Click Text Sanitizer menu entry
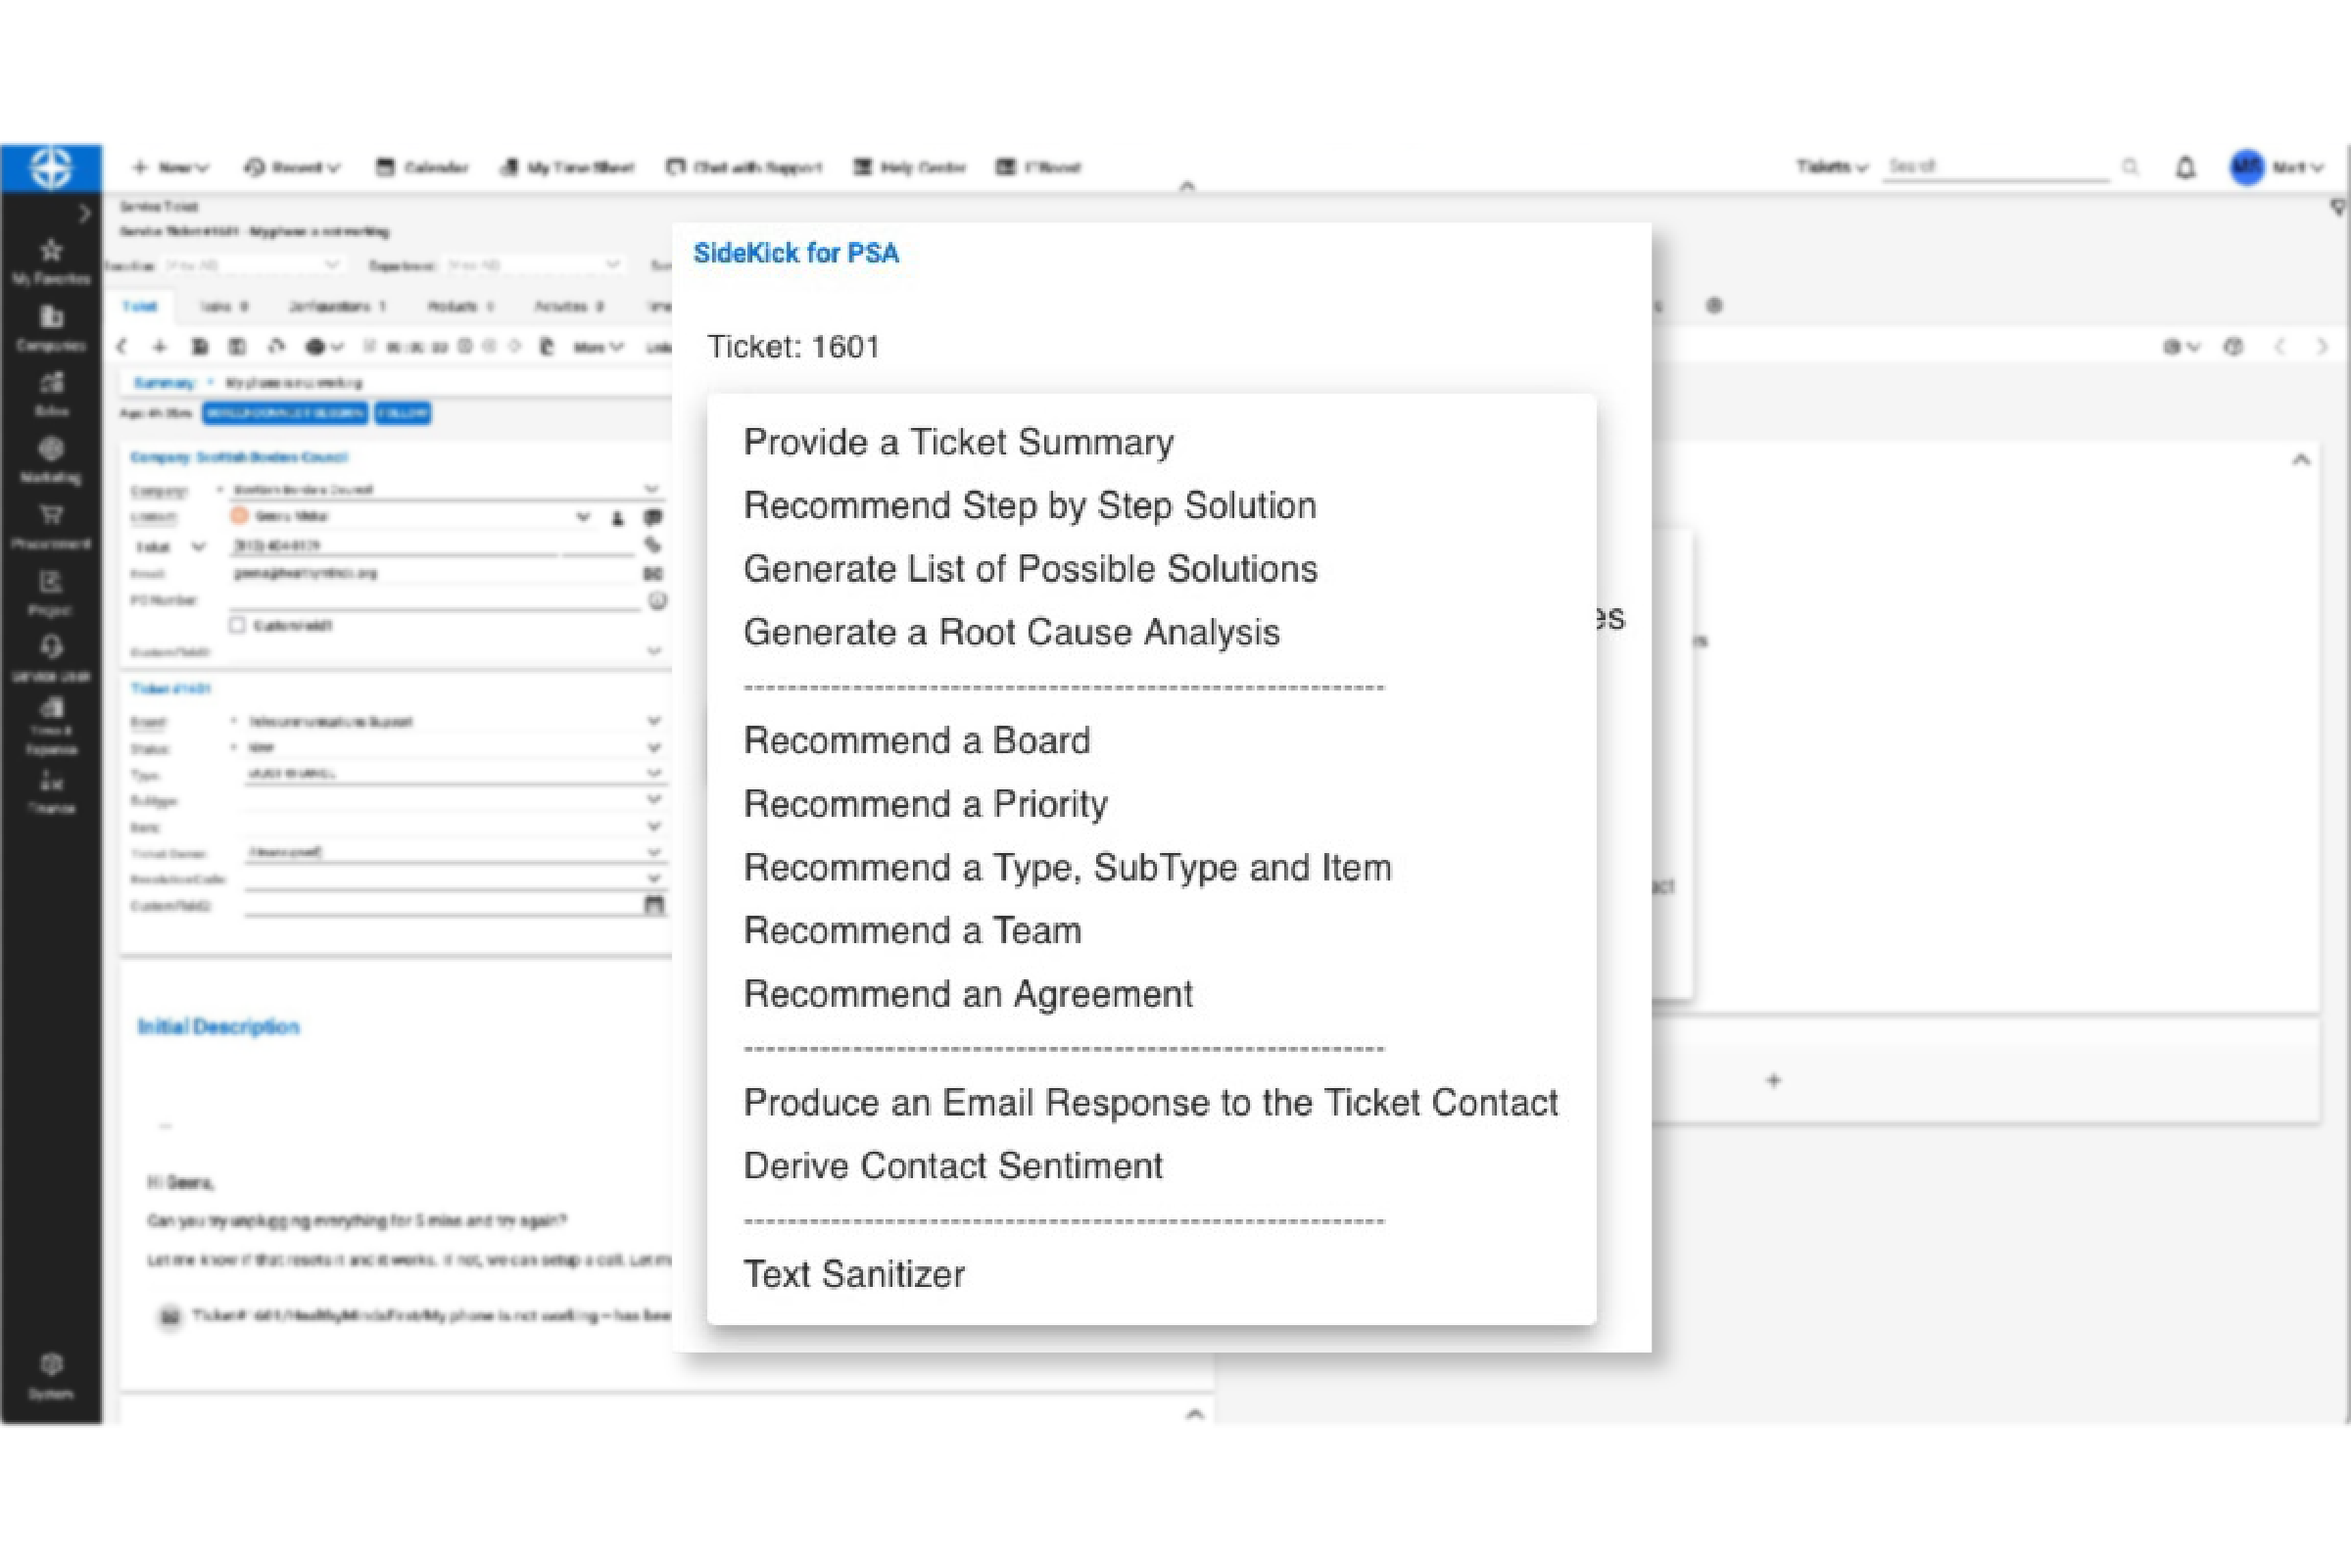Image resolution: width=2351 pixels, height=1568 pixels. (854, 1274)
